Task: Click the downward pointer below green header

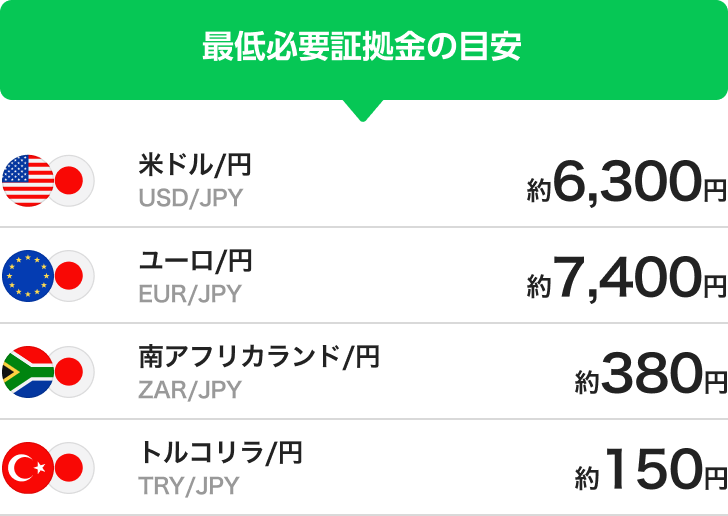Action: [362, 110]
